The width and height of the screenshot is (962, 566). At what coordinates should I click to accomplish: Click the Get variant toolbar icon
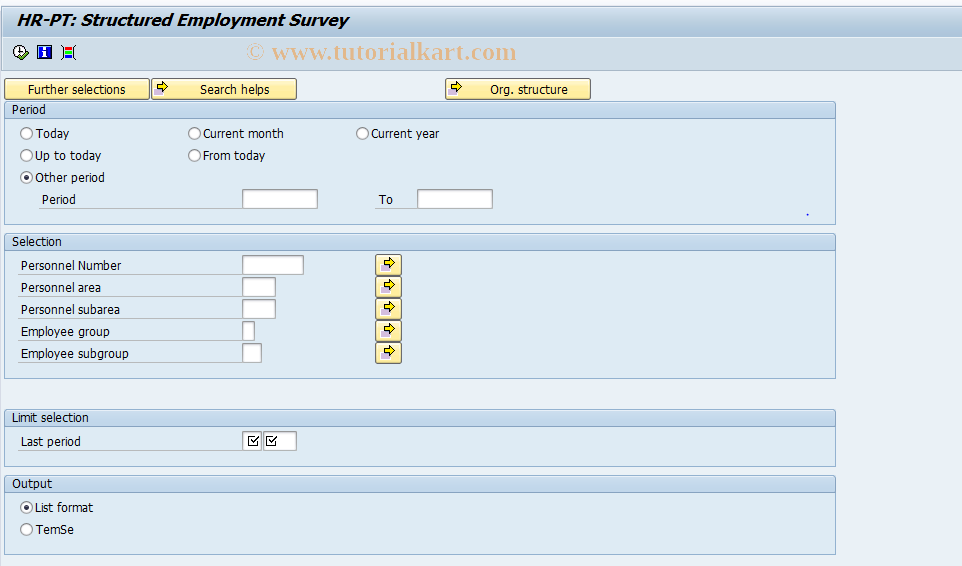tap(69, 53)
